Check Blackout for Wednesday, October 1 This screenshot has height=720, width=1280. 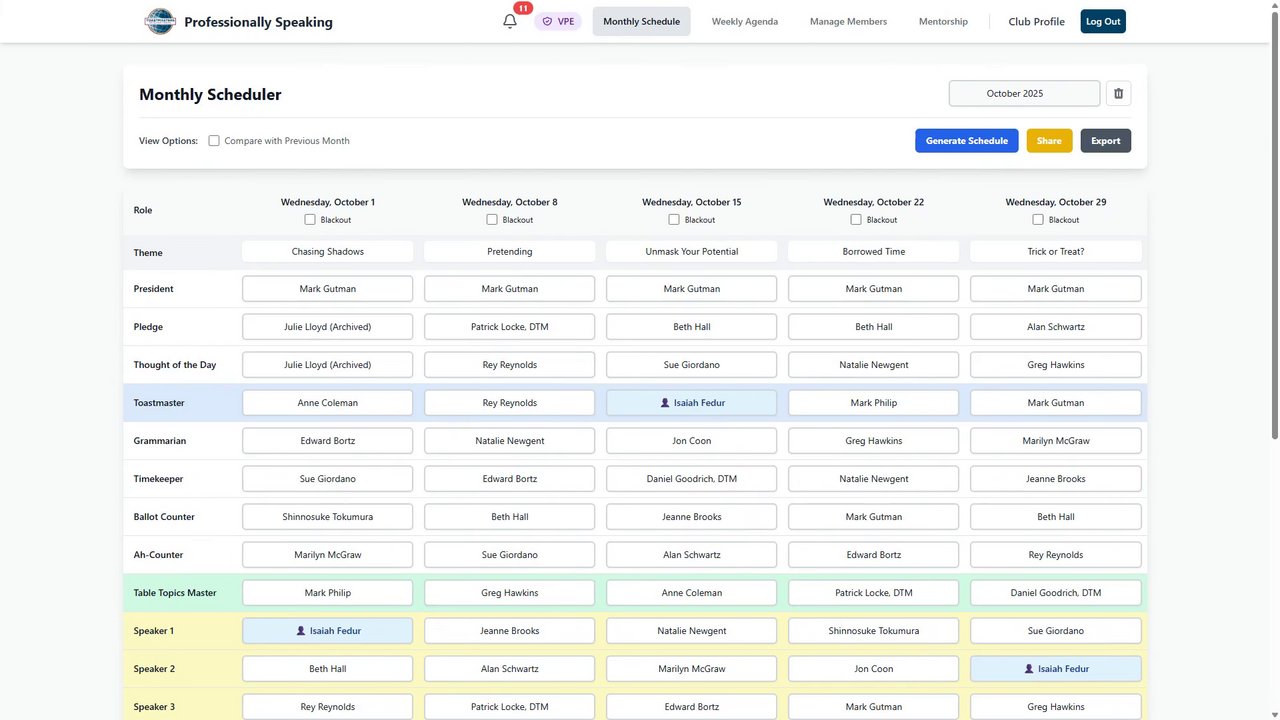tap(310, 220)
